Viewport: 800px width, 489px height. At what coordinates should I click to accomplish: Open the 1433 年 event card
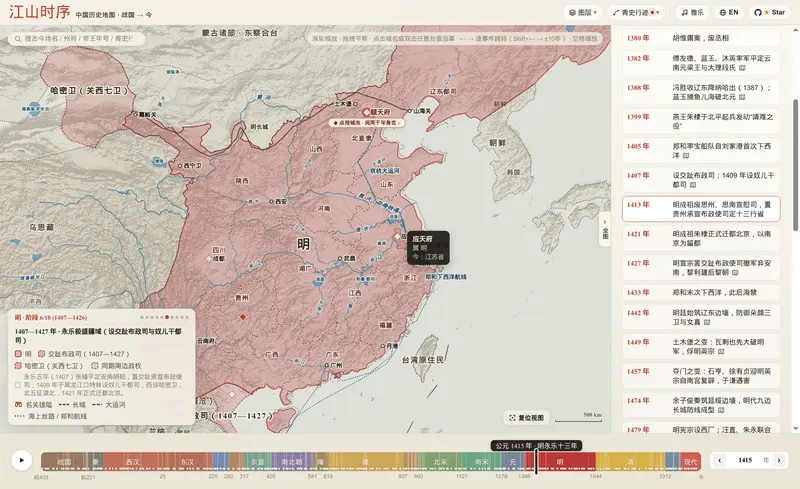coord(701,292)
